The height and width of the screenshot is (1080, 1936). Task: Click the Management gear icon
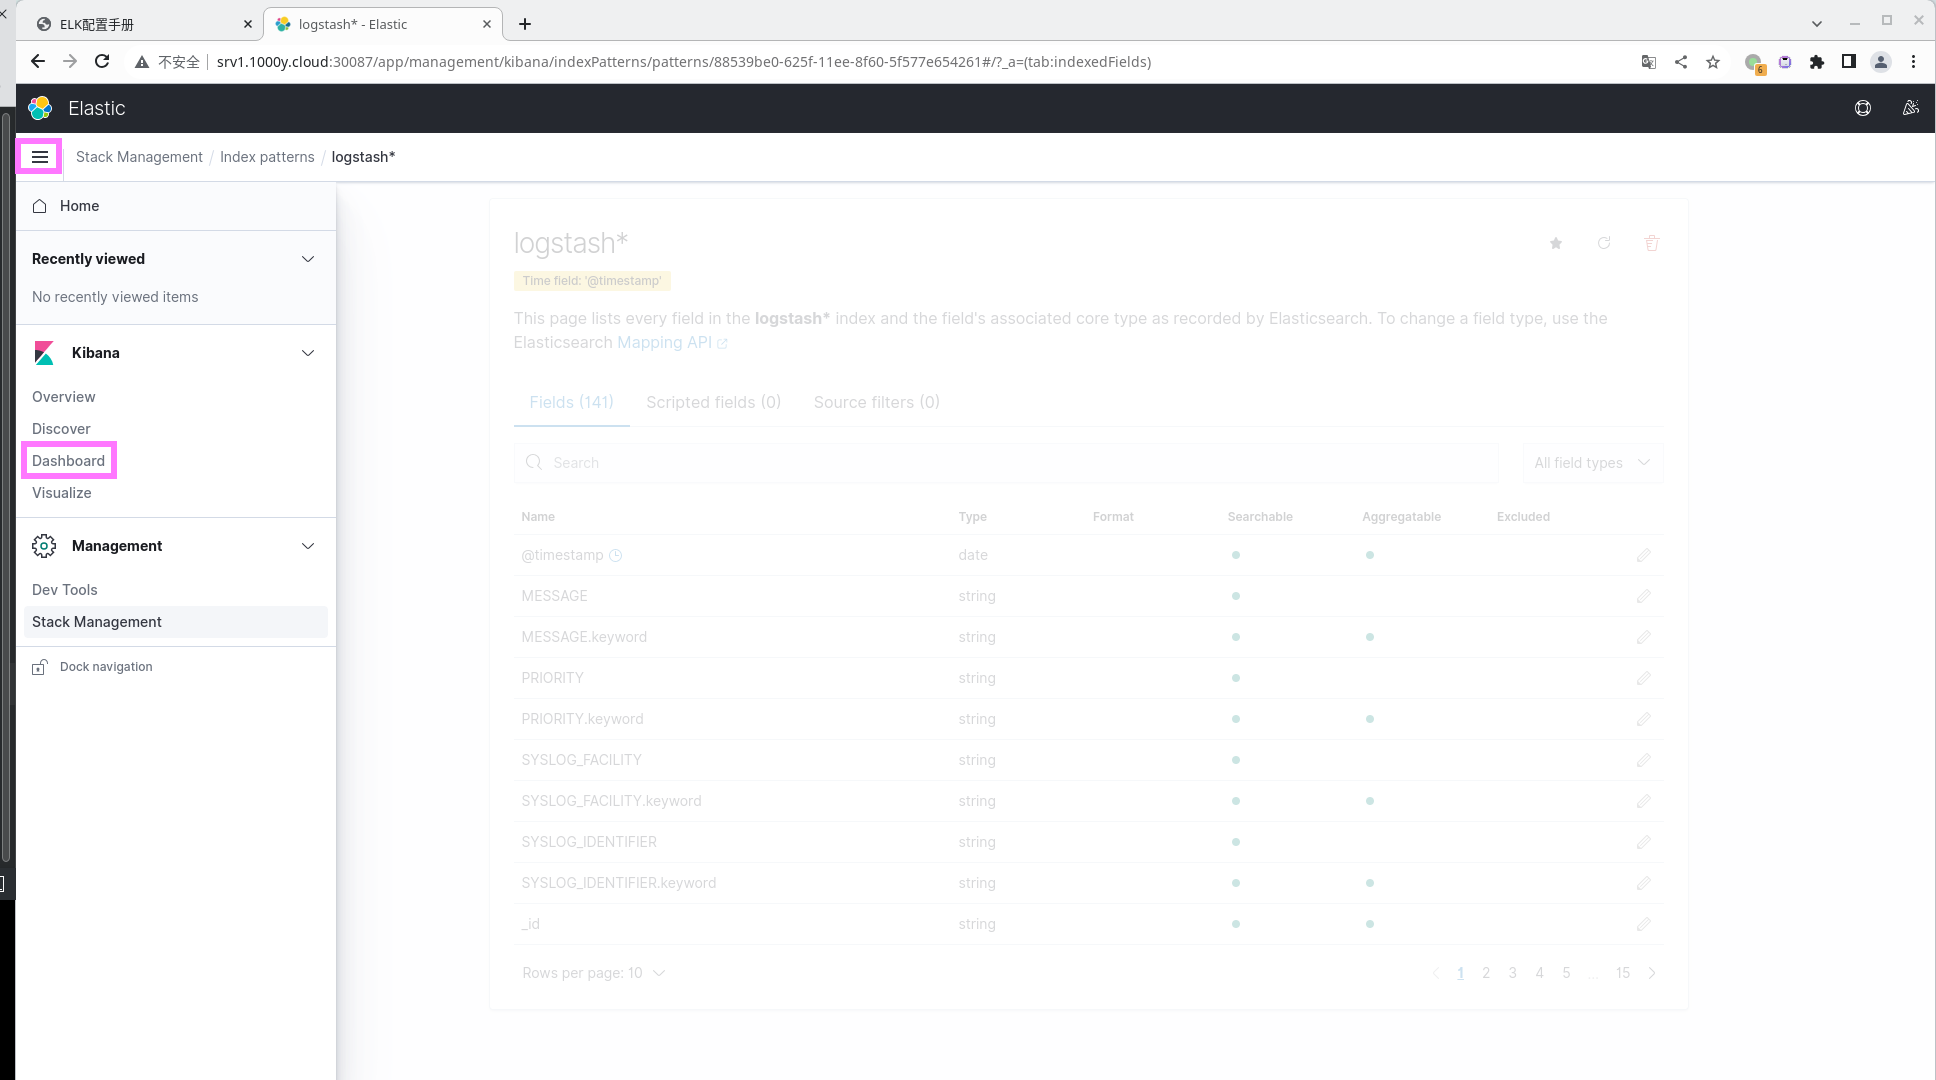[x=44, y=546]
